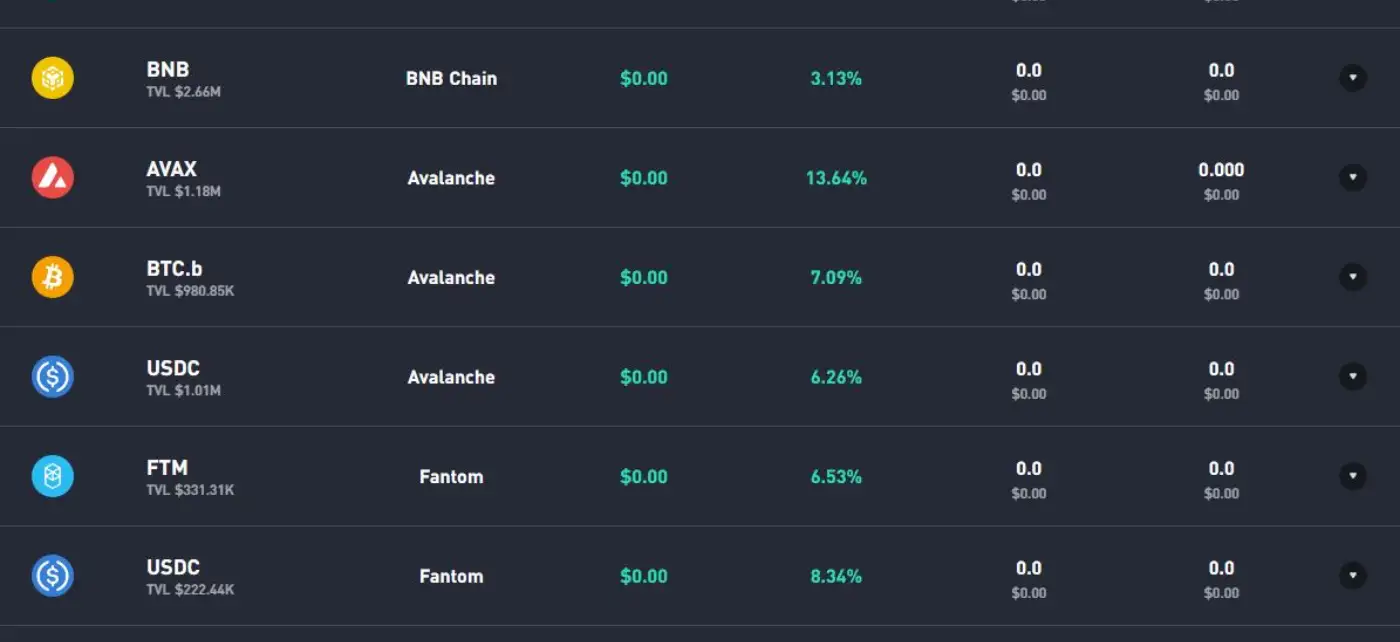Screen dimensions: 1400x642
Task: Click the BNB coin icon
Action: point(52,78)
